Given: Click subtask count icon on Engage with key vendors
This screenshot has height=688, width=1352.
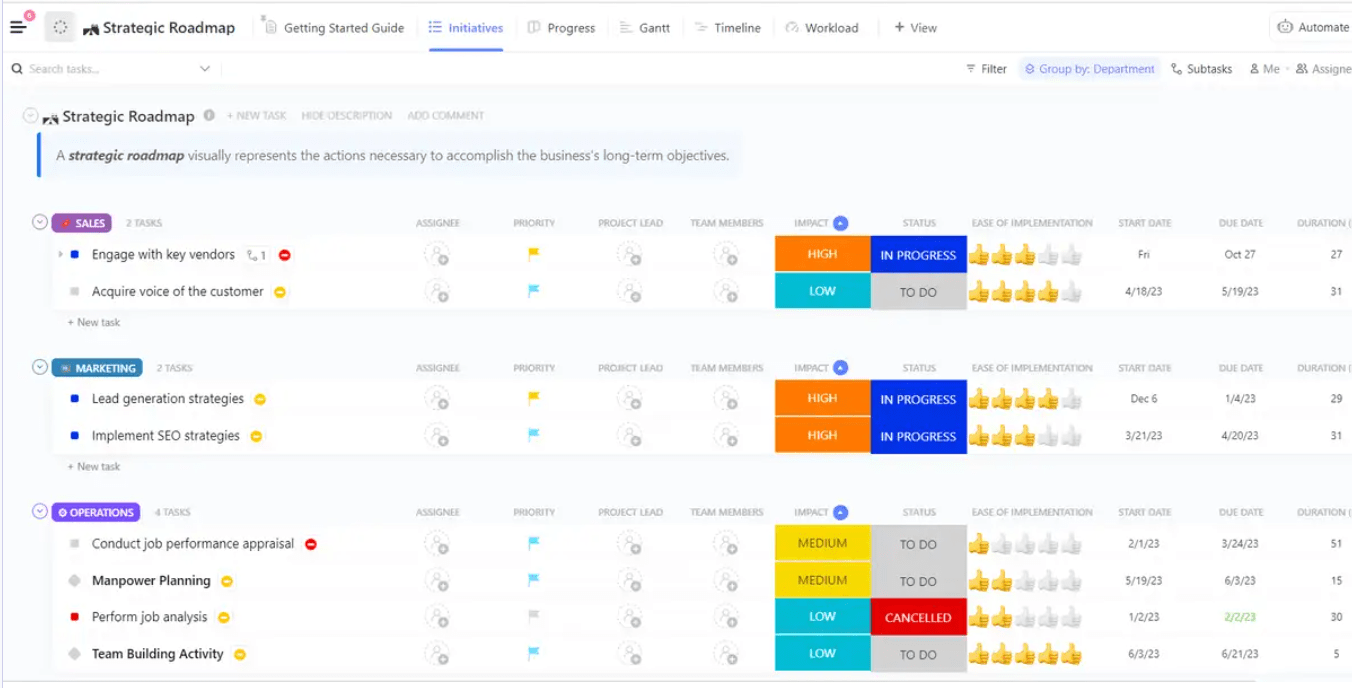Looking at the screenshot, I should 257,255.
